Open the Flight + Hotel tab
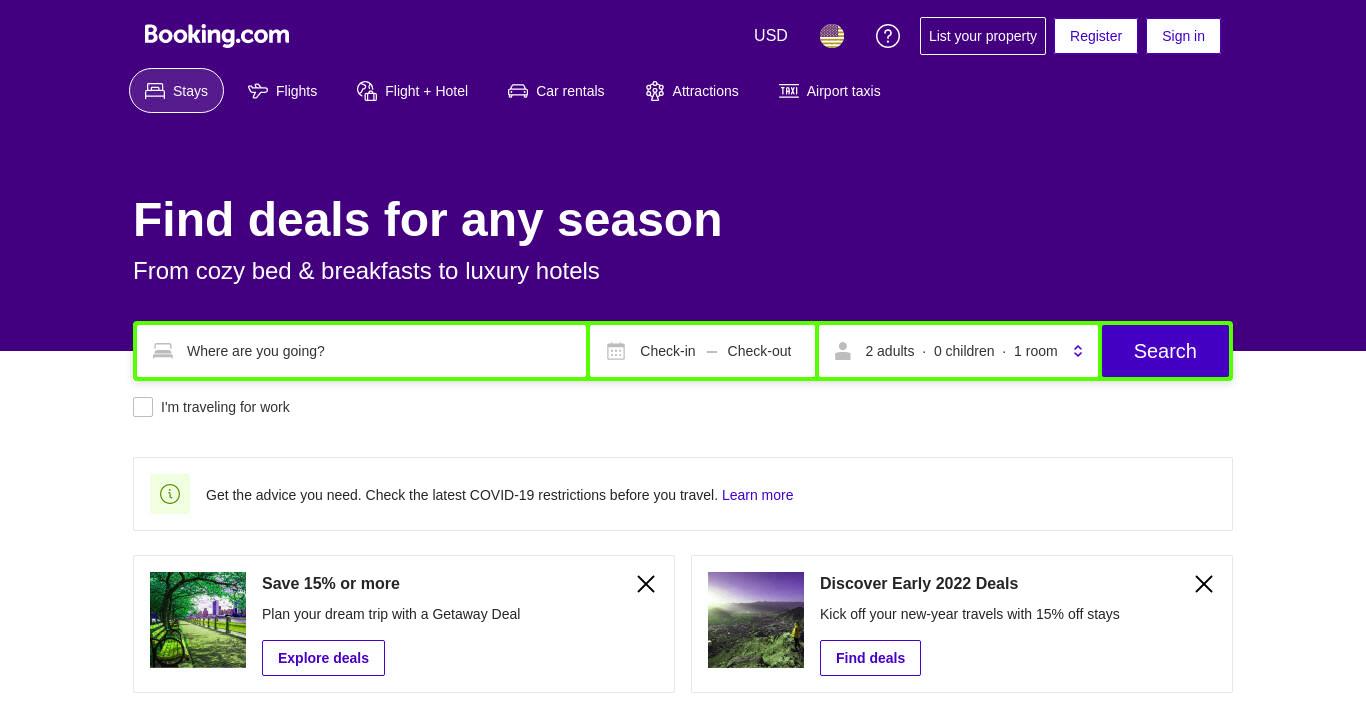Screen dimensions: 1366x720 412,91
